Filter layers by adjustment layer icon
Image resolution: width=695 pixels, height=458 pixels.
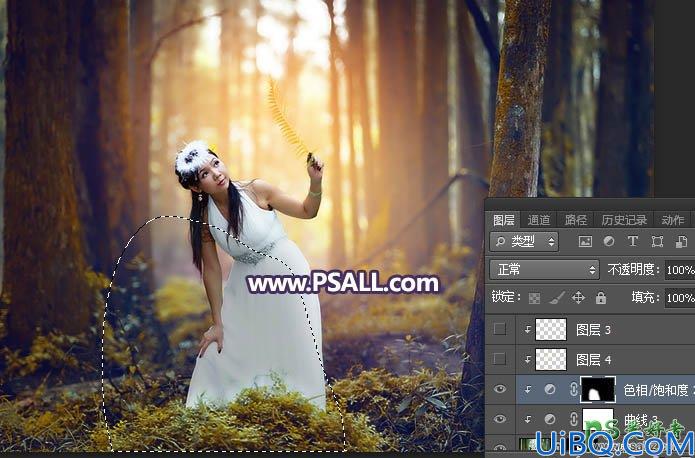(609, 241)
